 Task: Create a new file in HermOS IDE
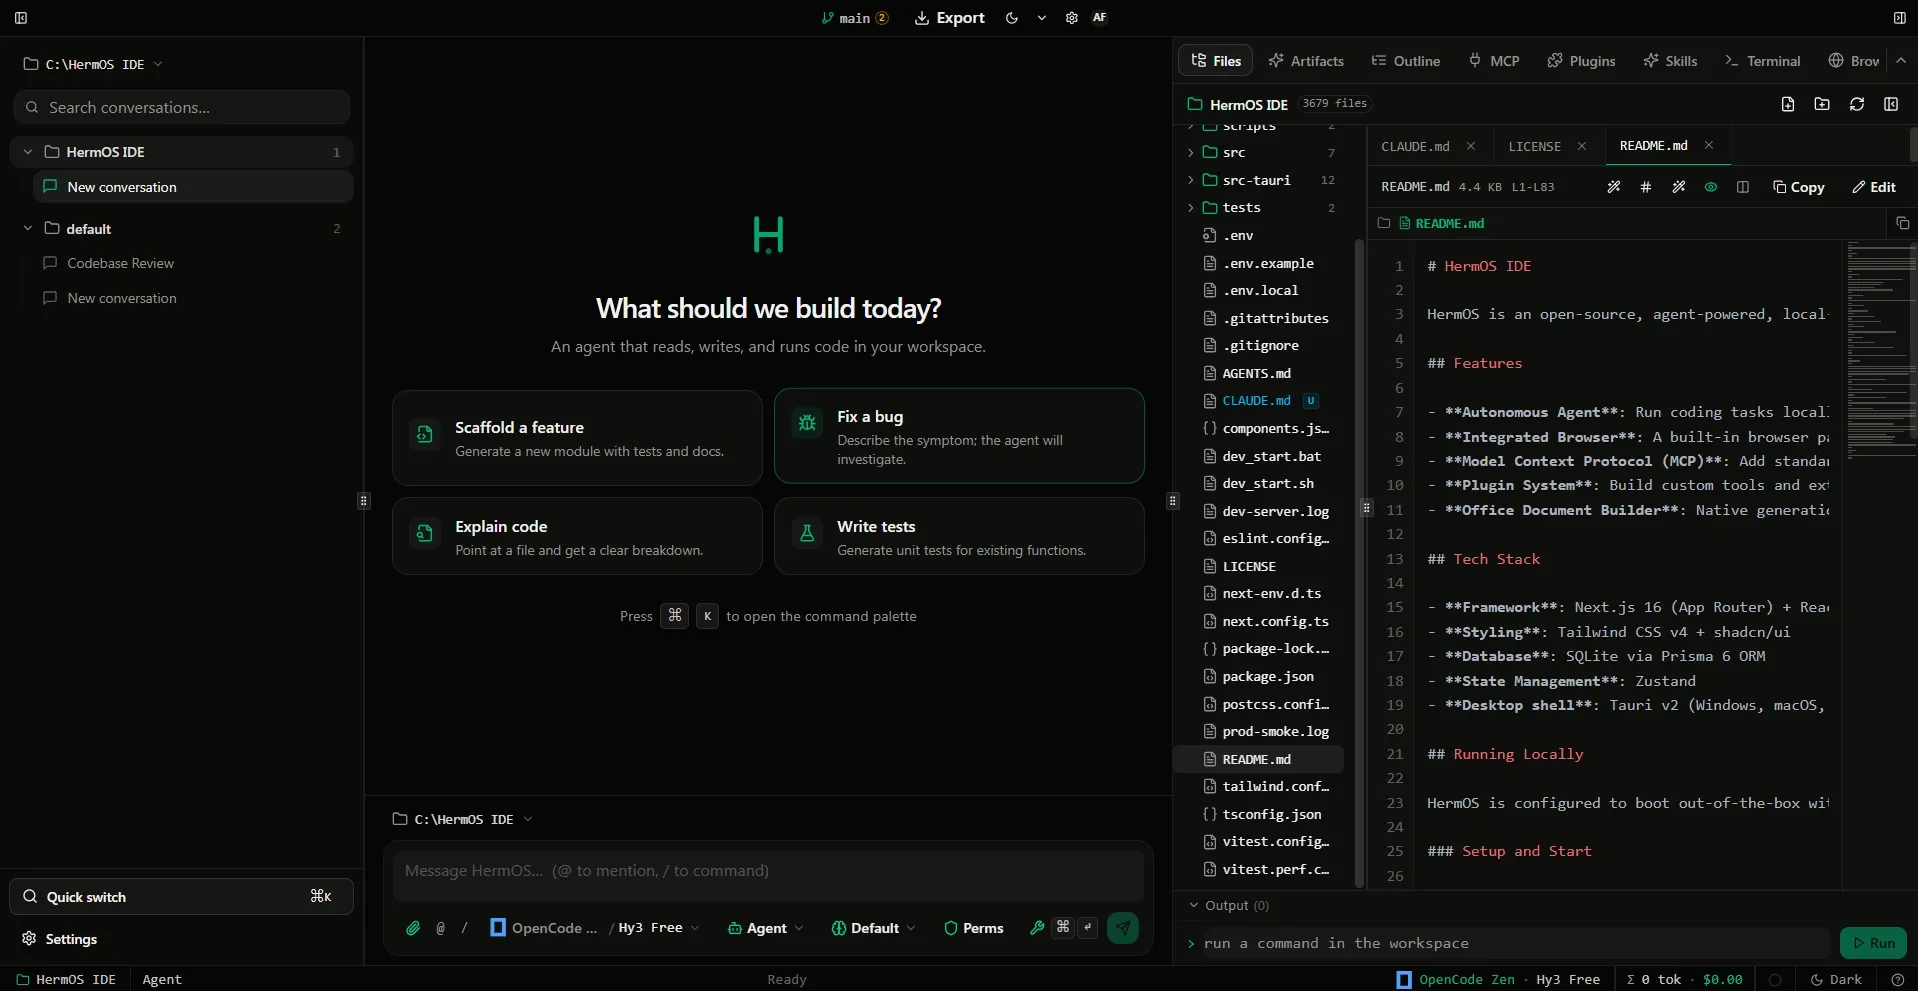point(1788,104)
